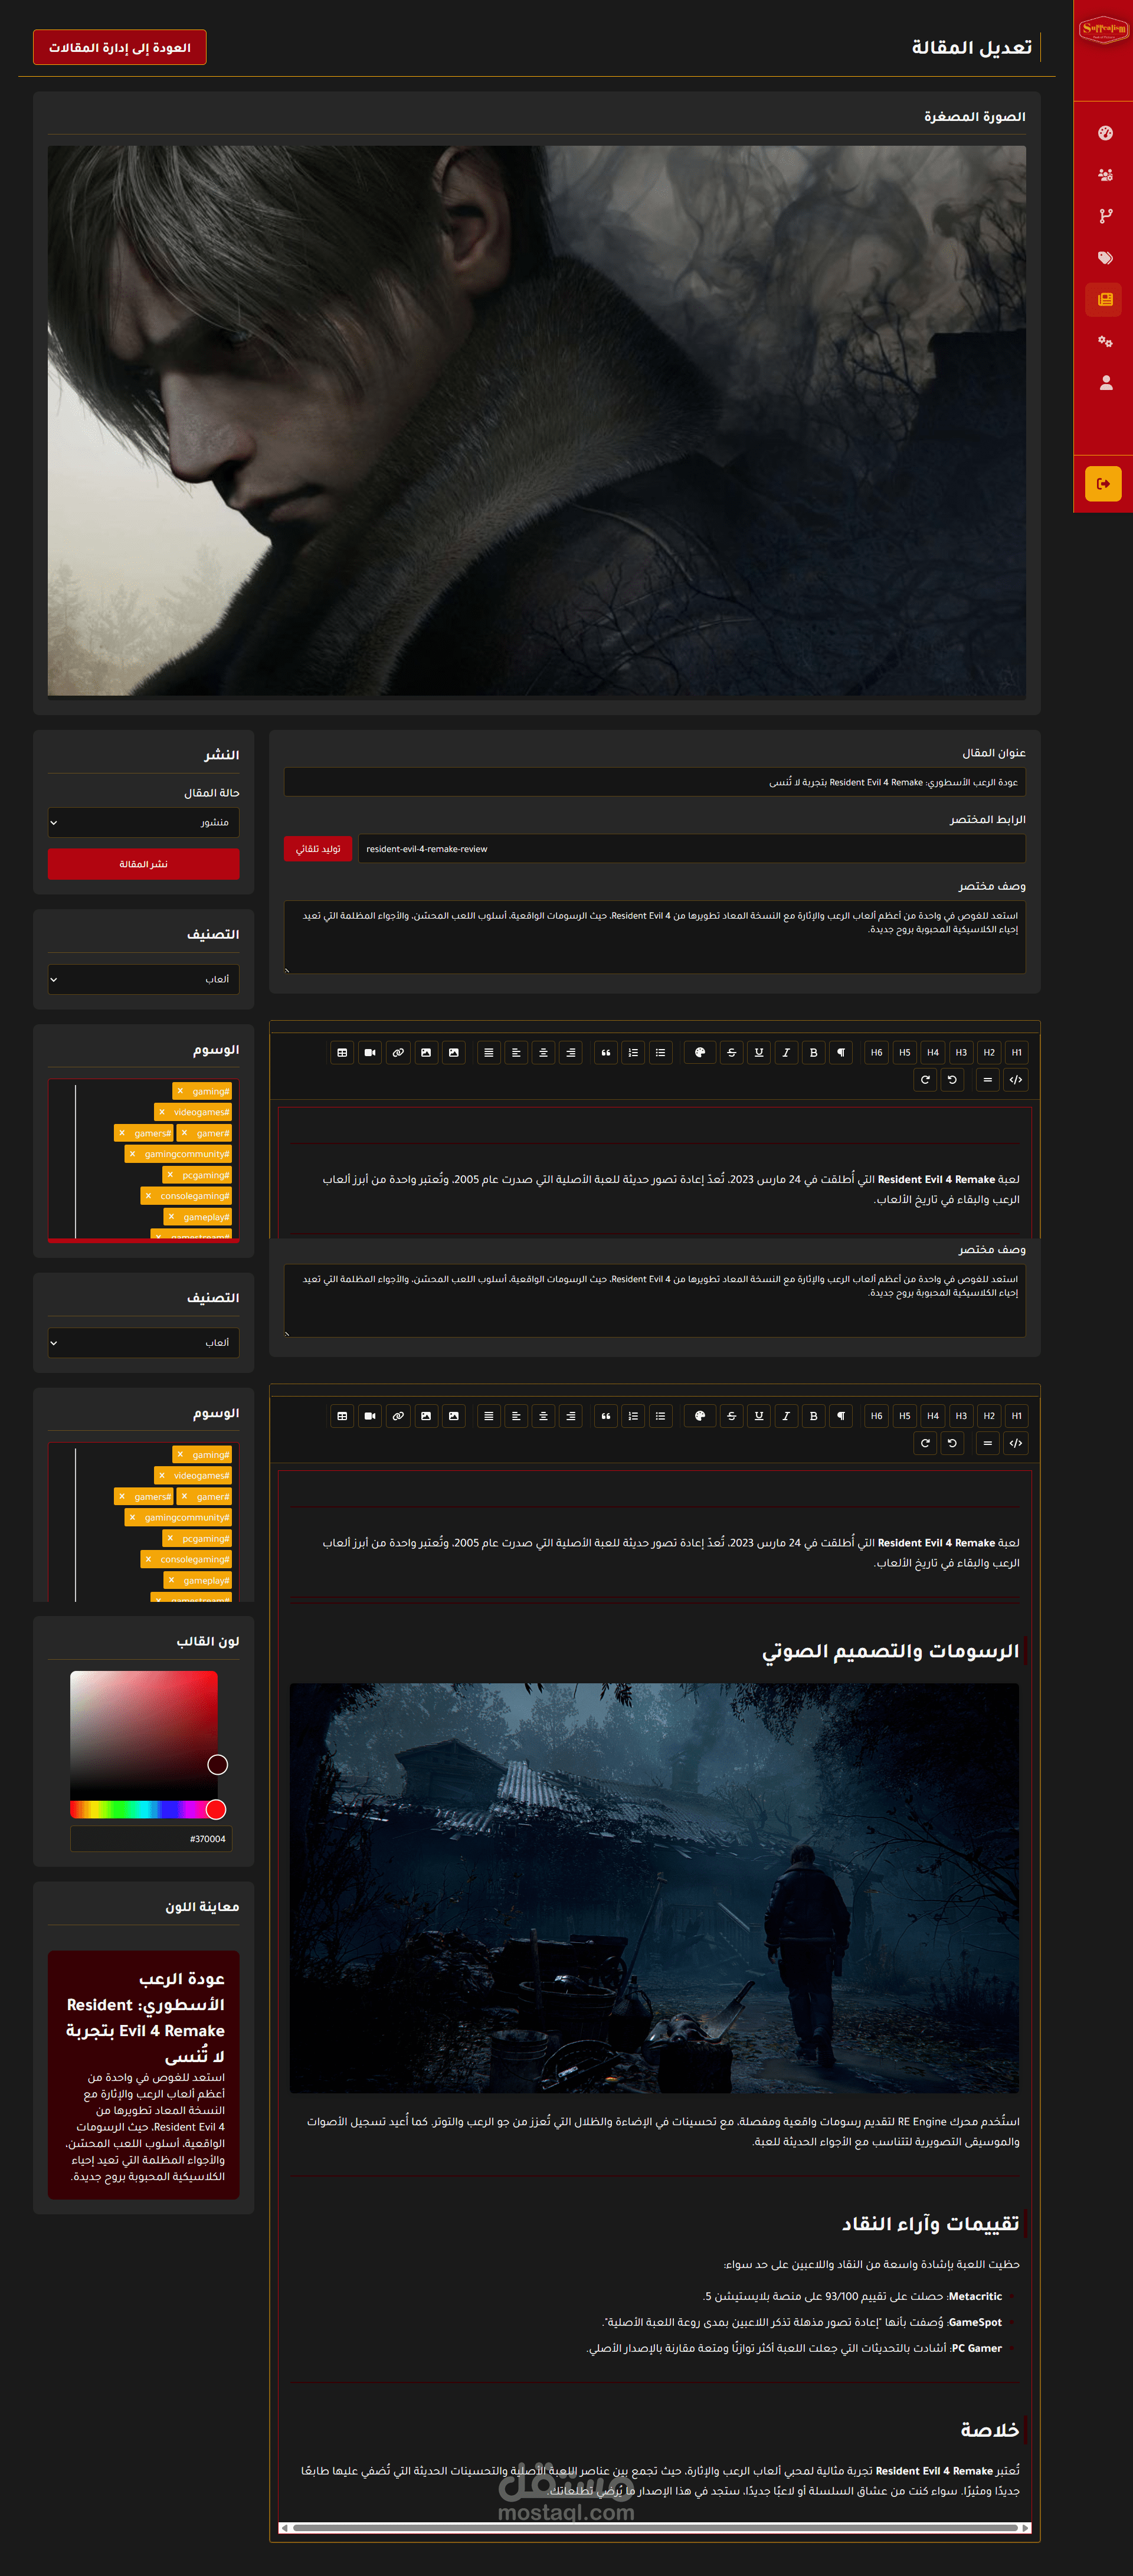Toggle bold in the upper editor toolbar
Image resolution: width=1133 pixels, height=2576 pixels.
tap(813, 1052)
